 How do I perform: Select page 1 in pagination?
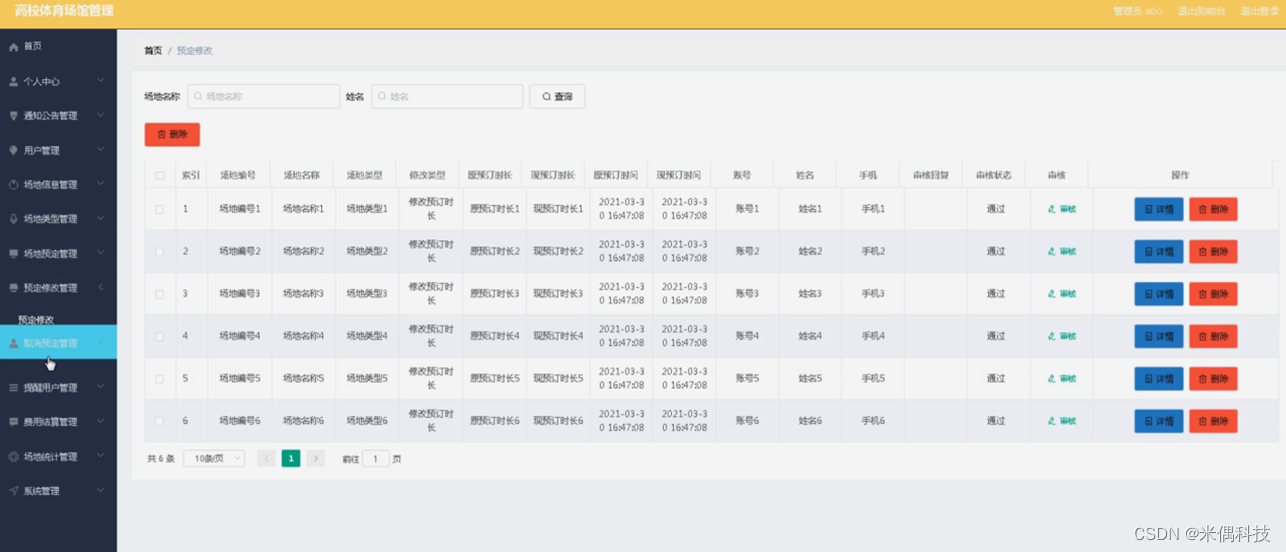click(291, 458)
